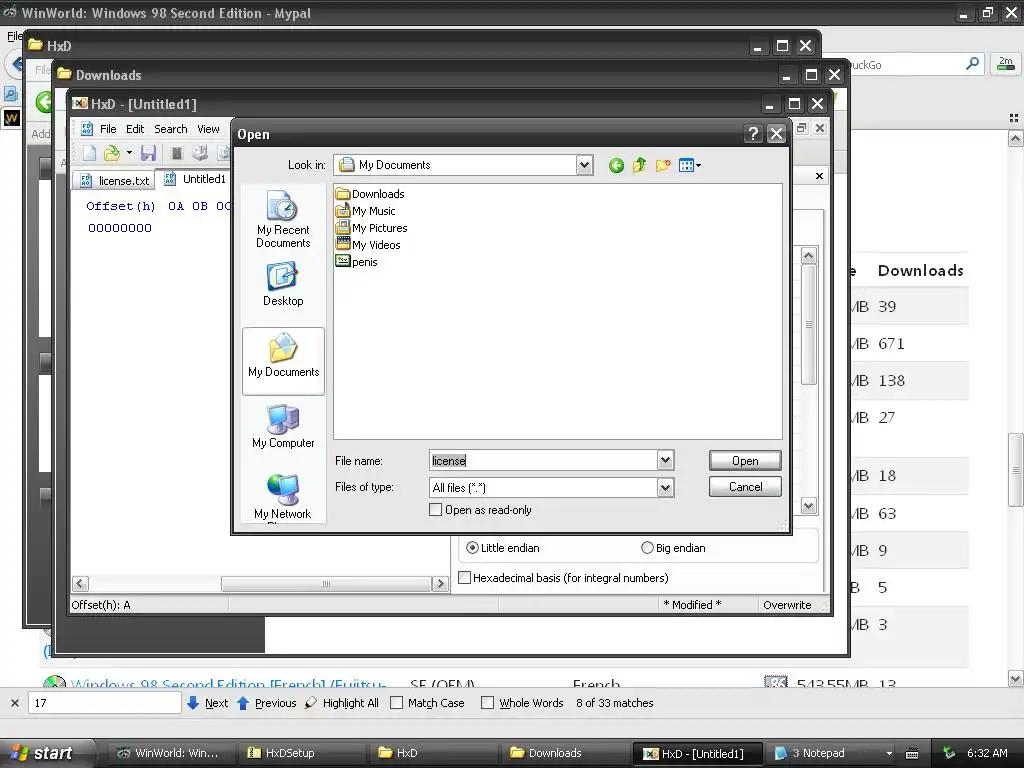Close the data inspector panel with X

tap(820, 176)
